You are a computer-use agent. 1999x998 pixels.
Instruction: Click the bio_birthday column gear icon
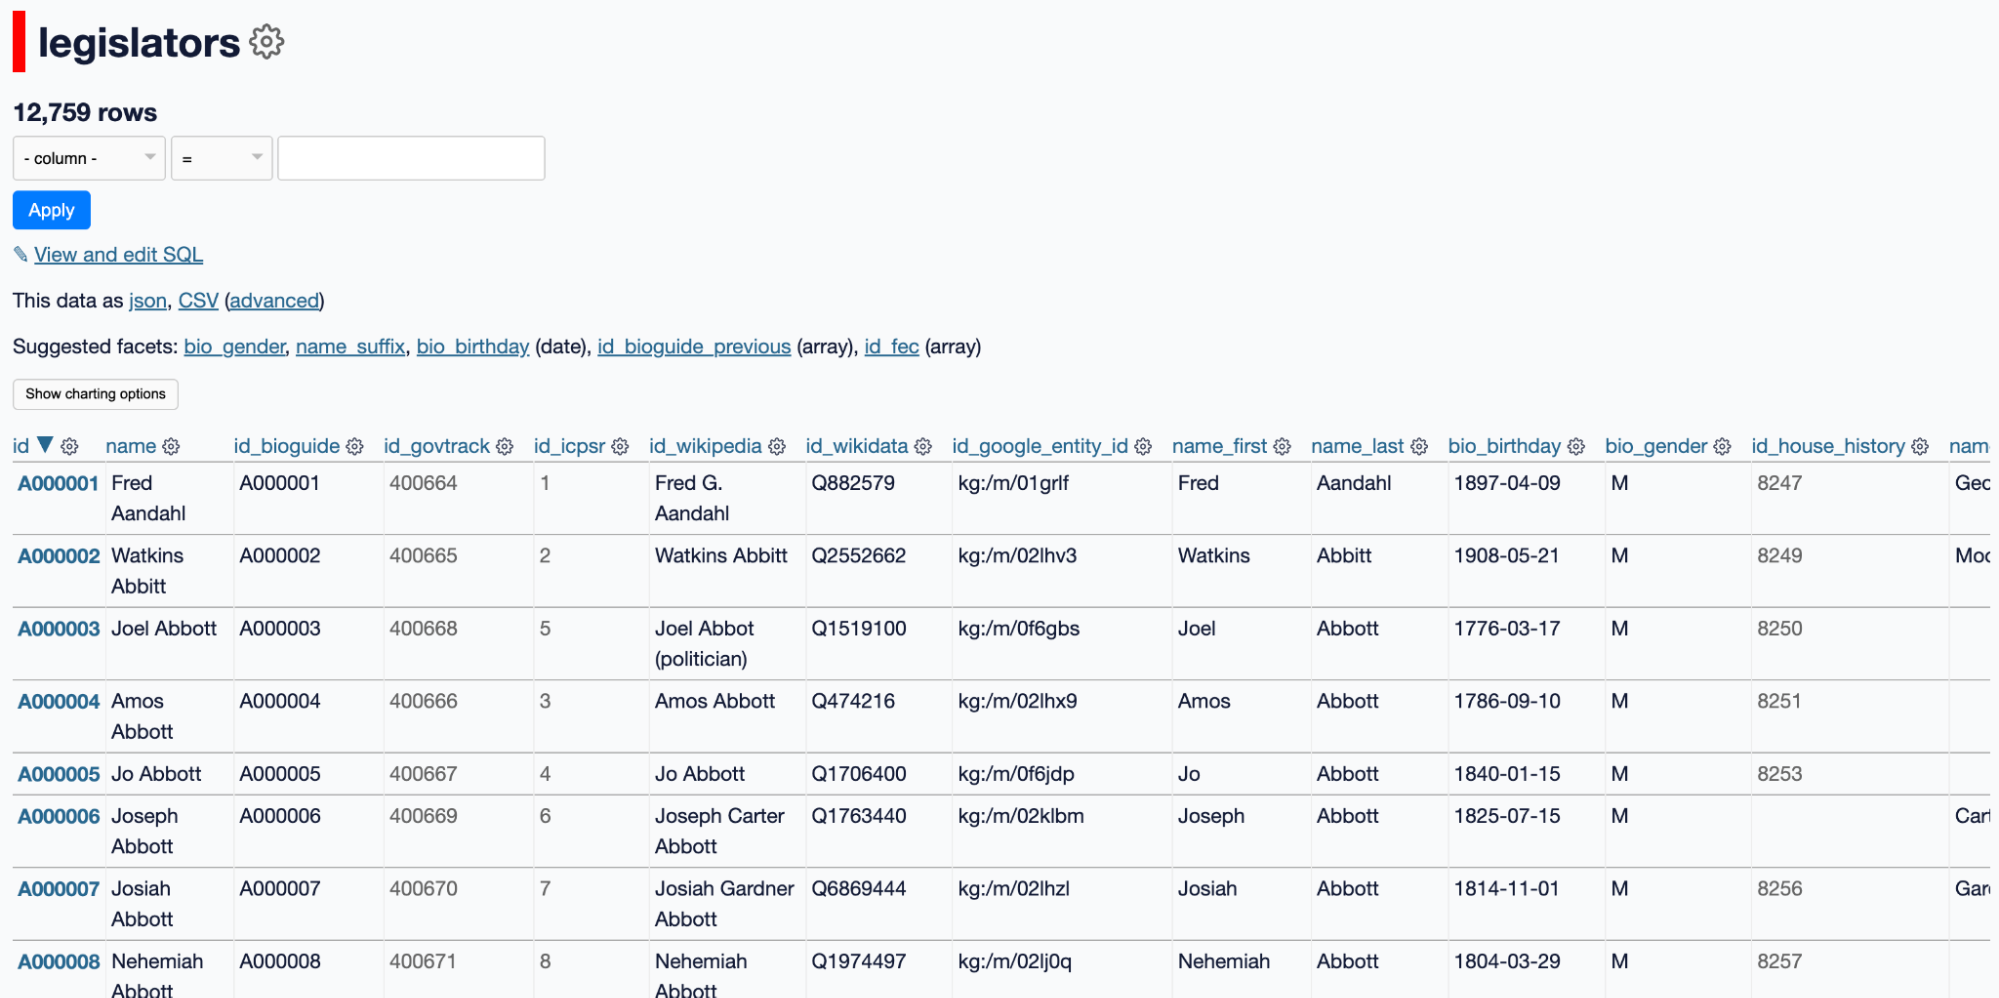[x=1576, y=447]
